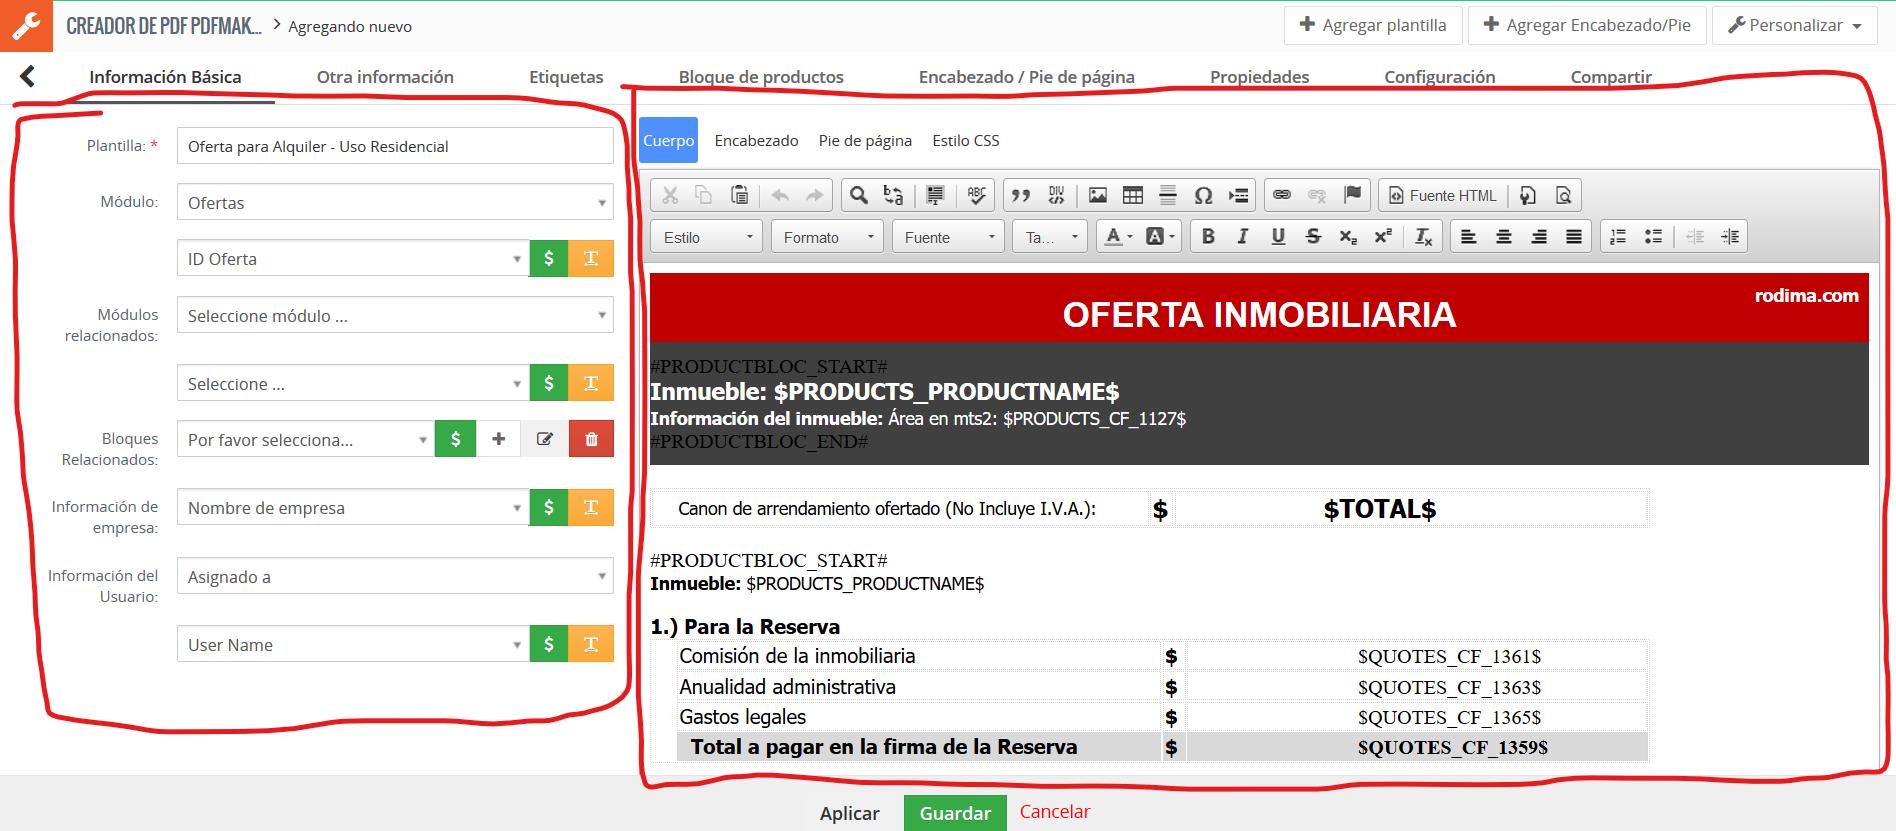
Task: Click the Cancelar link
Action: 1054,812
